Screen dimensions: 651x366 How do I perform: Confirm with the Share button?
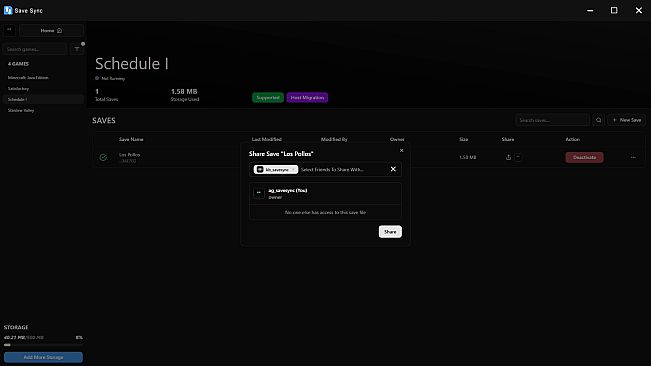pyautogui.click(x=390, y=232)
